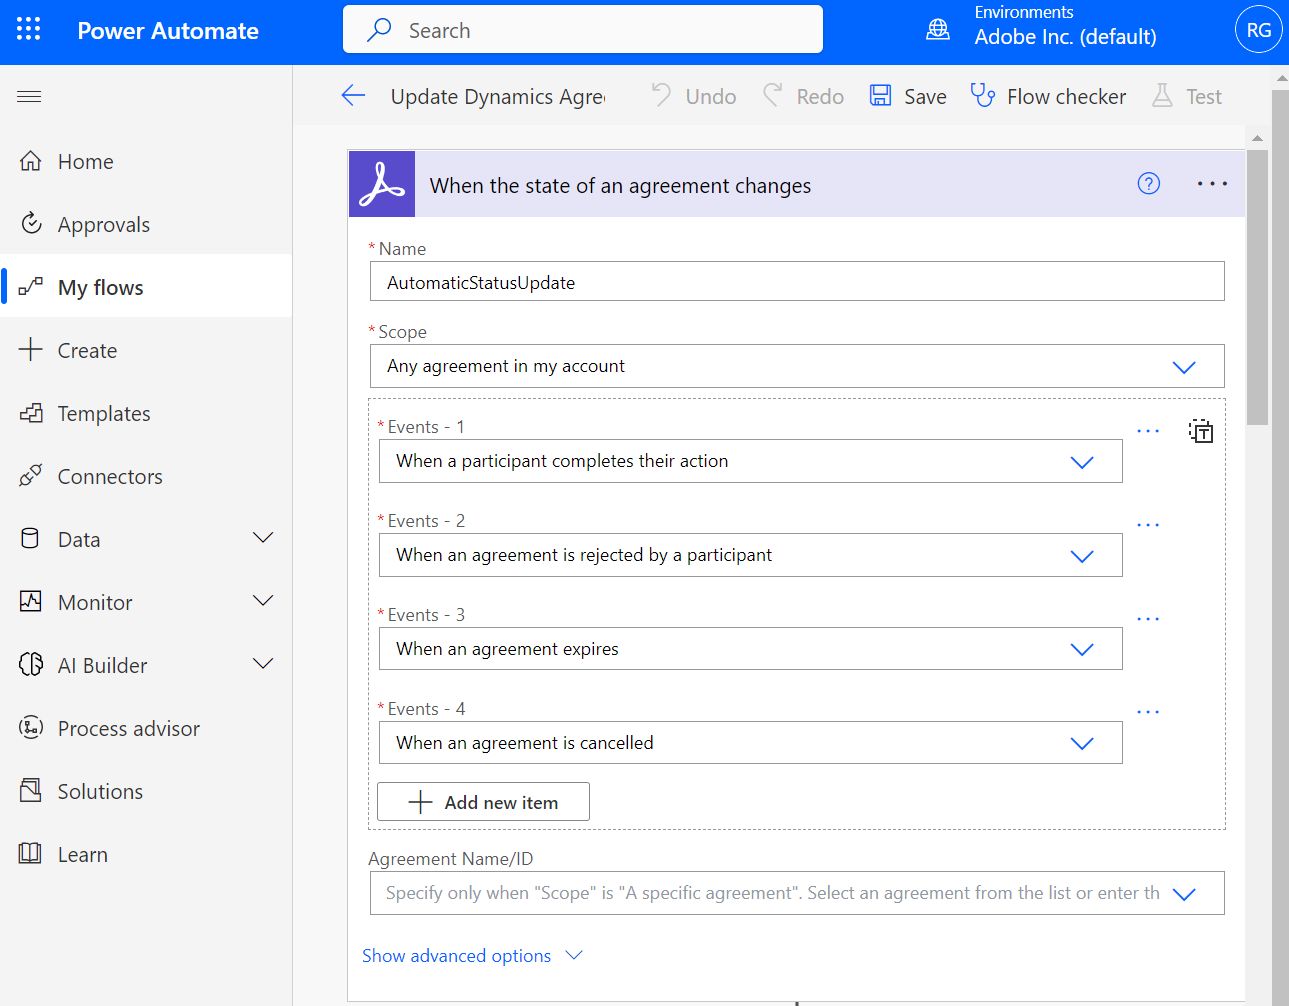Expand the Data menu chevron
This screenshot has height=1006, width=1289.
coord(263,538)
